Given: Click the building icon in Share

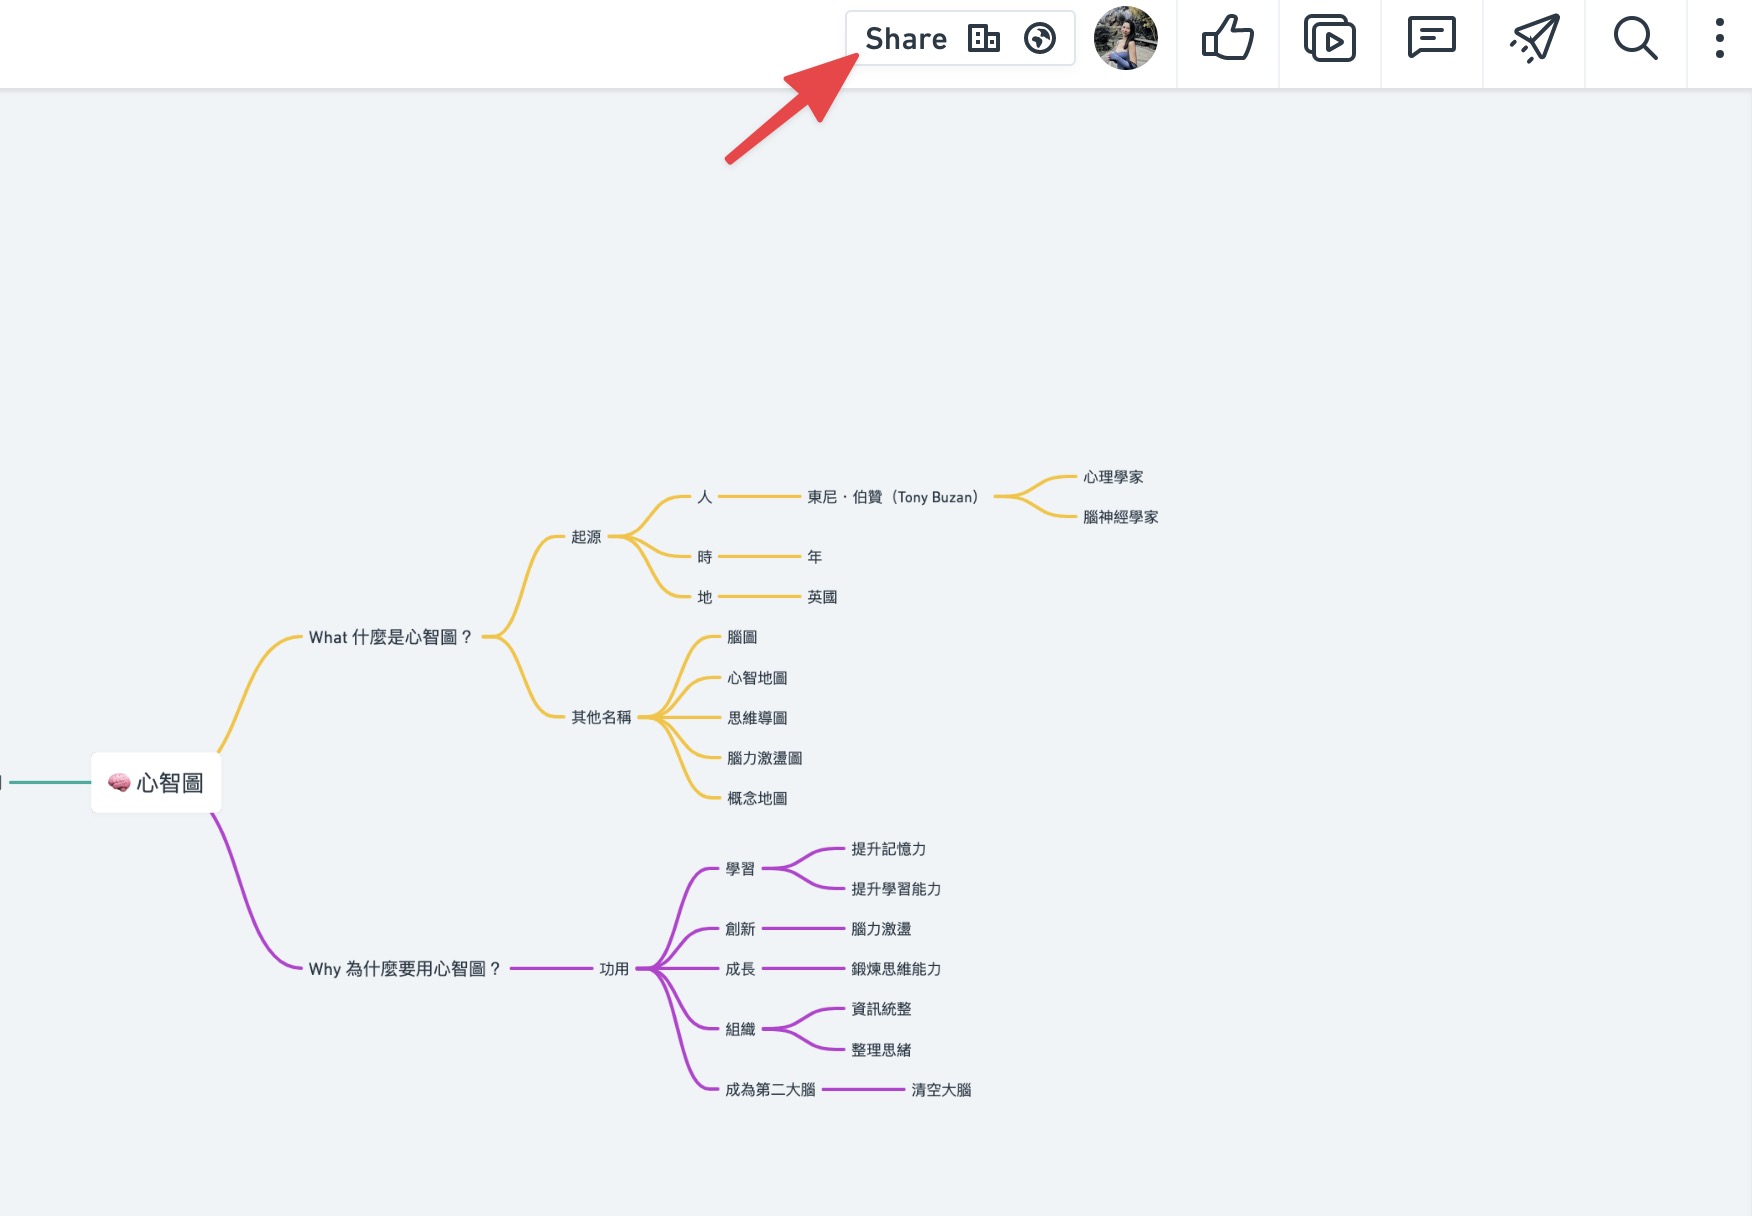Looking at the screenshot, I should 984,38.
